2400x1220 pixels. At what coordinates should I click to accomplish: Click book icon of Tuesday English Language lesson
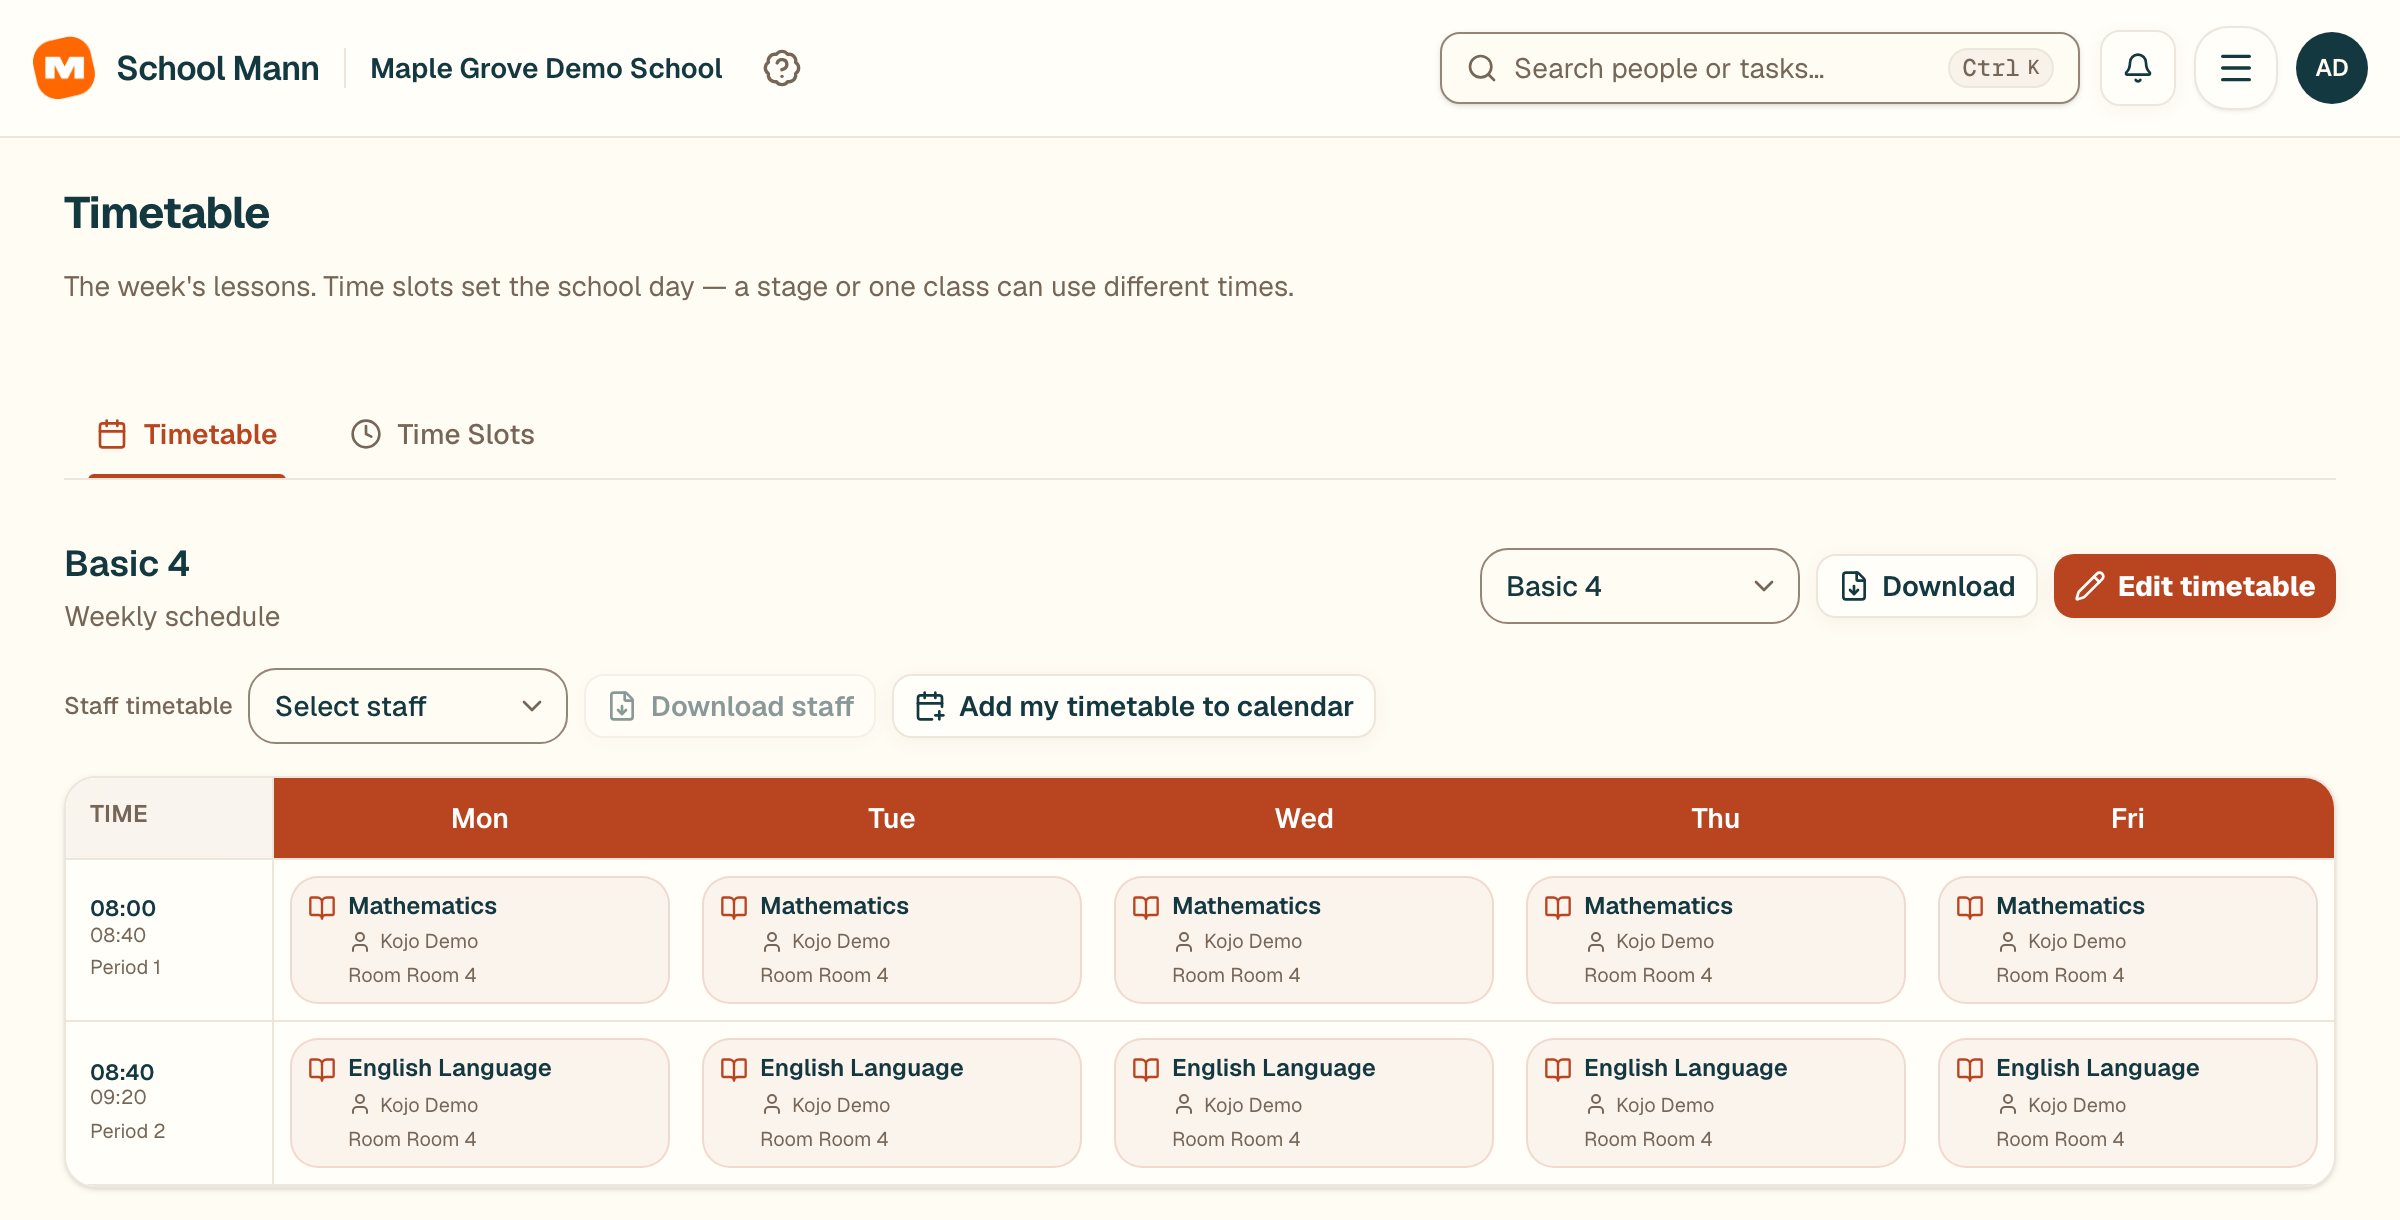point(734,1069)
